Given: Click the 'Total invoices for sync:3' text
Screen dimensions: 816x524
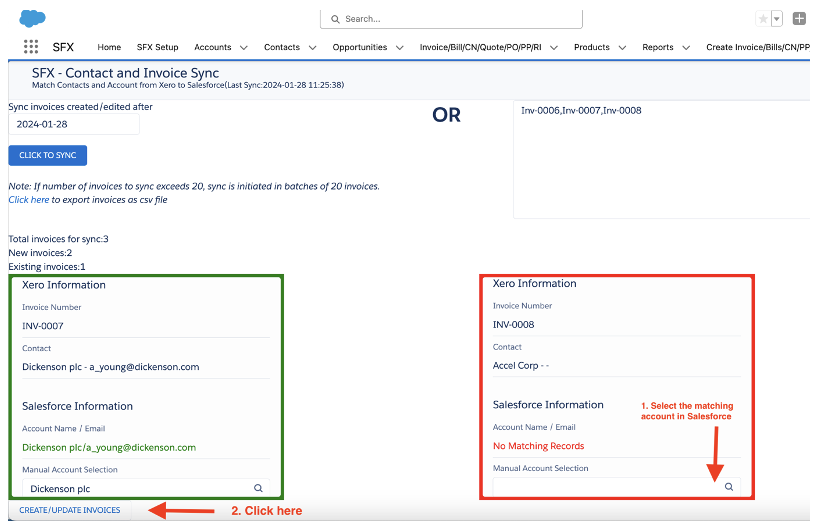Looking at the screenshot, I should point(59,239).
